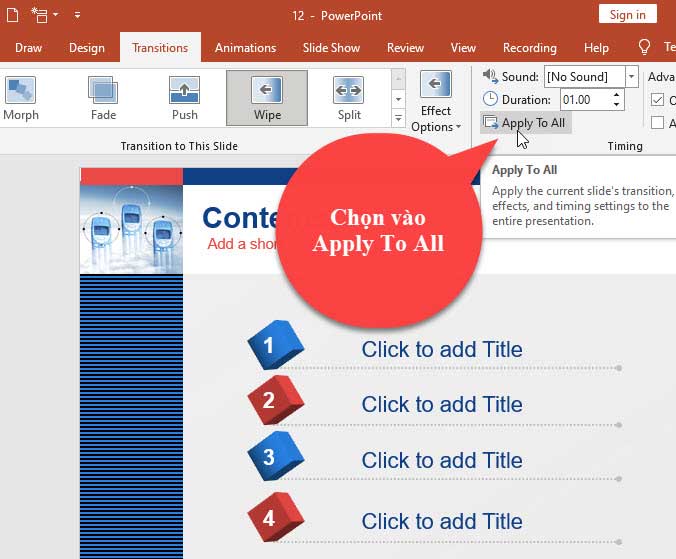This screenshot has height=559, width=676.
Task: Click the 'Add a shor' subtitle text
Action: 242,244
